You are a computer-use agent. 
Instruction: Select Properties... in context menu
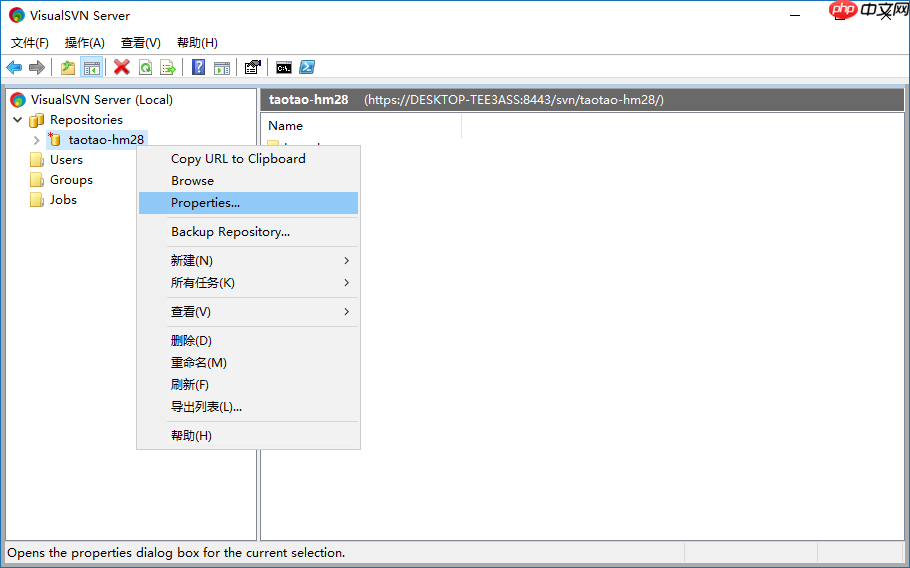click(248, 202)
